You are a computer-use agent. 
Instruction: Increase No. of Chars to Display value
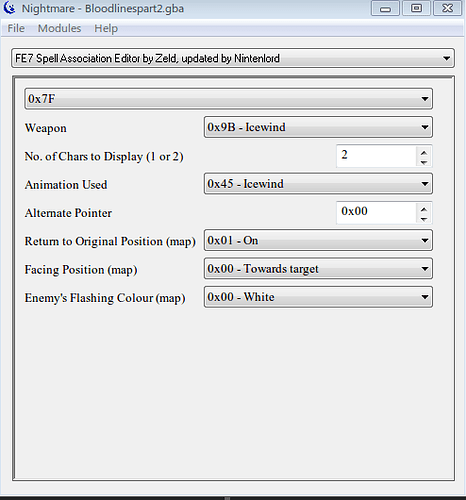coord(424,152)
